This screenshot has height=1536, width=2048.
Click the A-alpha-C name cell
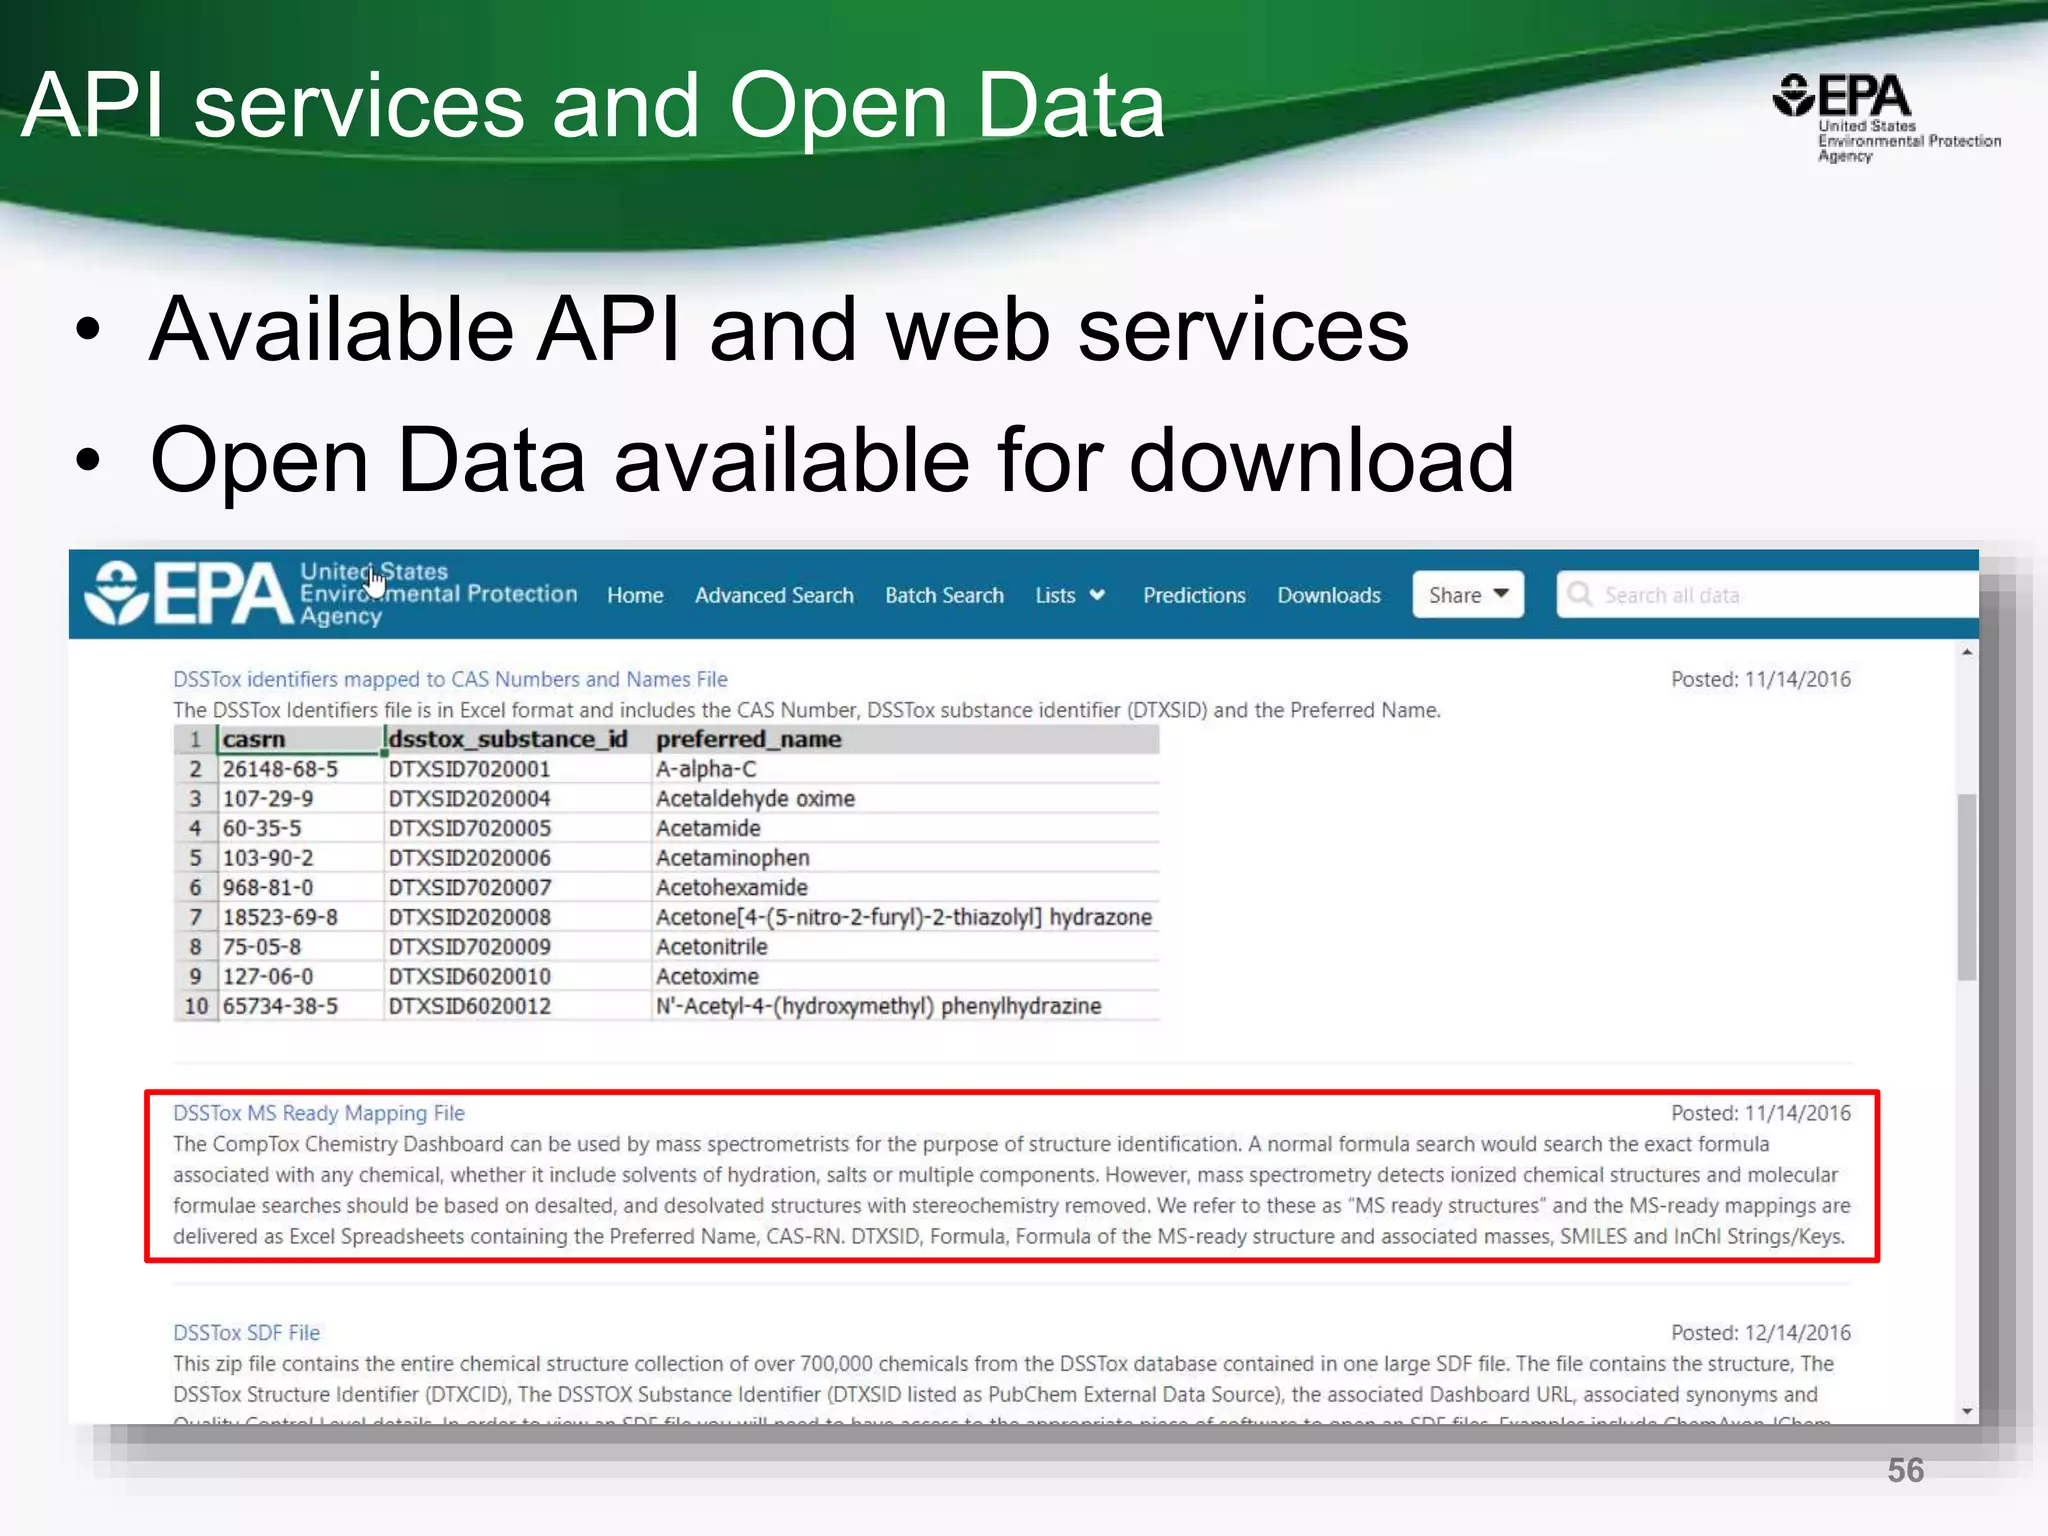click(x=905, y=769)
